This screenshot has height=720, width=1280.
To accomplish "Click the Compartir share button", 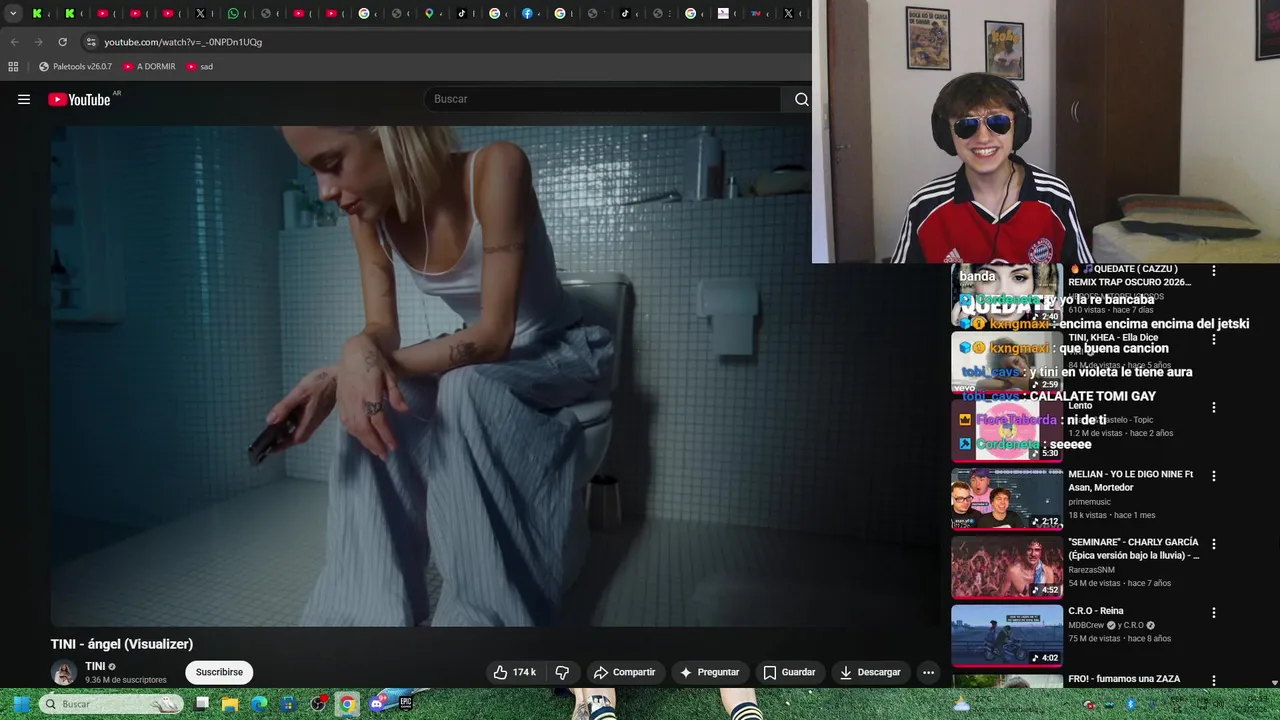I will pyautogui.click(x=624, y=672).
